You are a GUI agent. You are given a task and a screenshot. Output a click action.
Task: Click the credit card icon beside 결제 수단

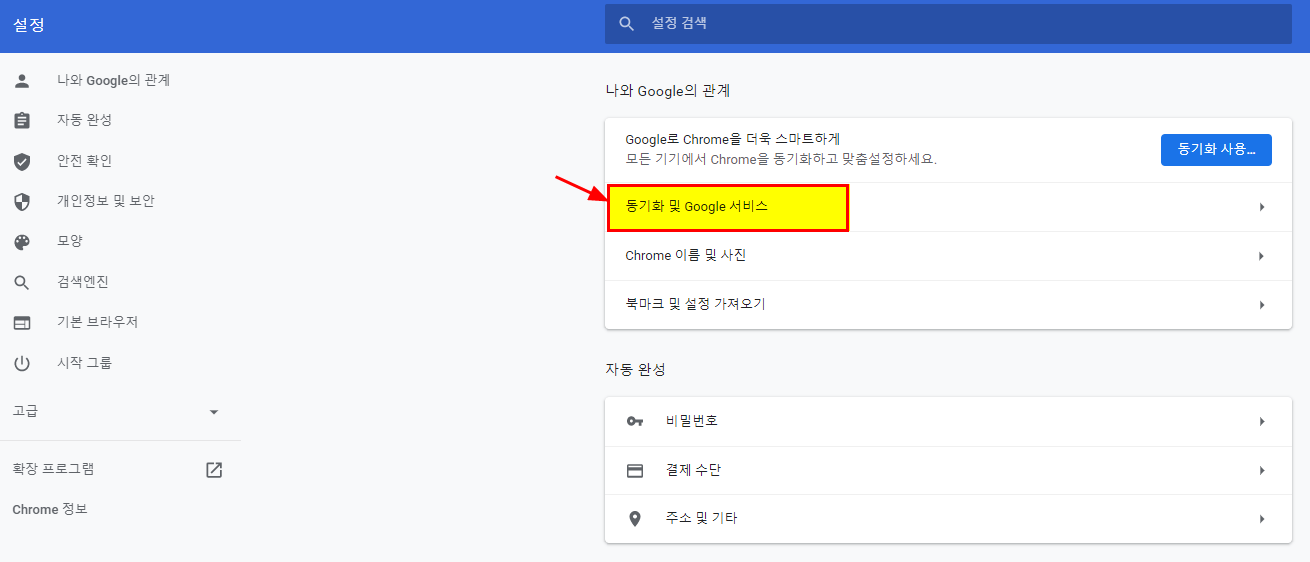(x=635, y=470)
